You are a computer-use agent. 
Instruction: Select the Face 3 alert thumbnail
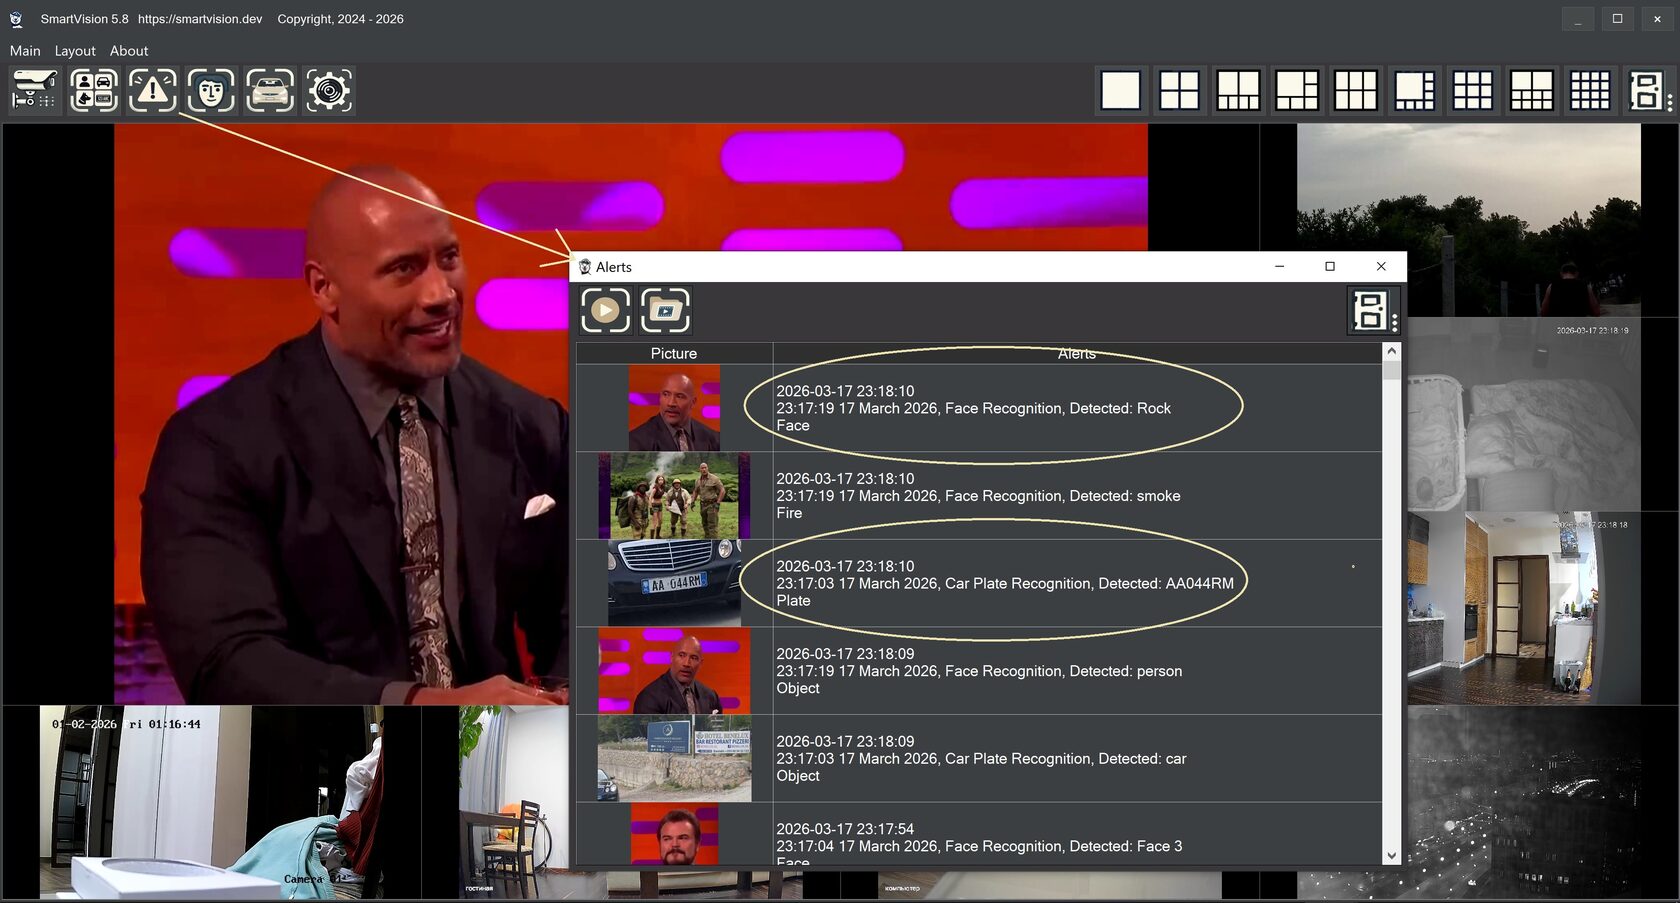pos(674,834)
